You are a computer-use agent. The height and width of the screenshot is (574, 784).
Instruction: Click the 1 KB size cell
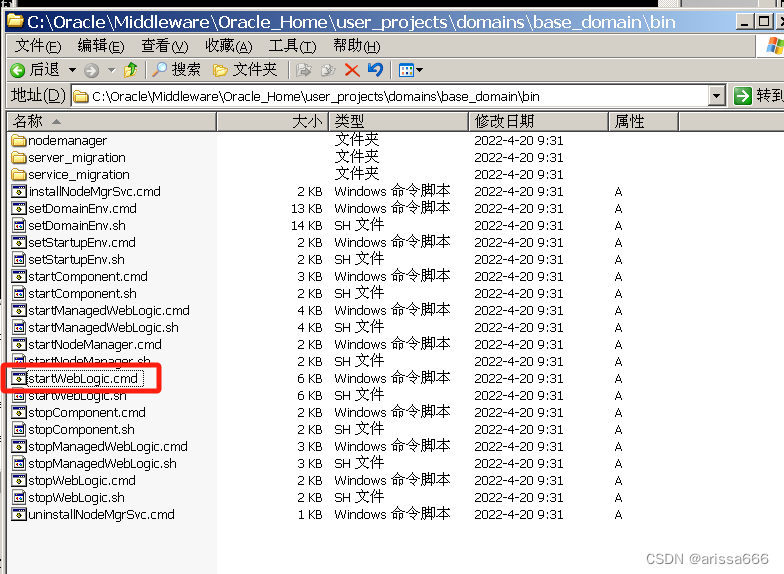(x=310, y=514)
